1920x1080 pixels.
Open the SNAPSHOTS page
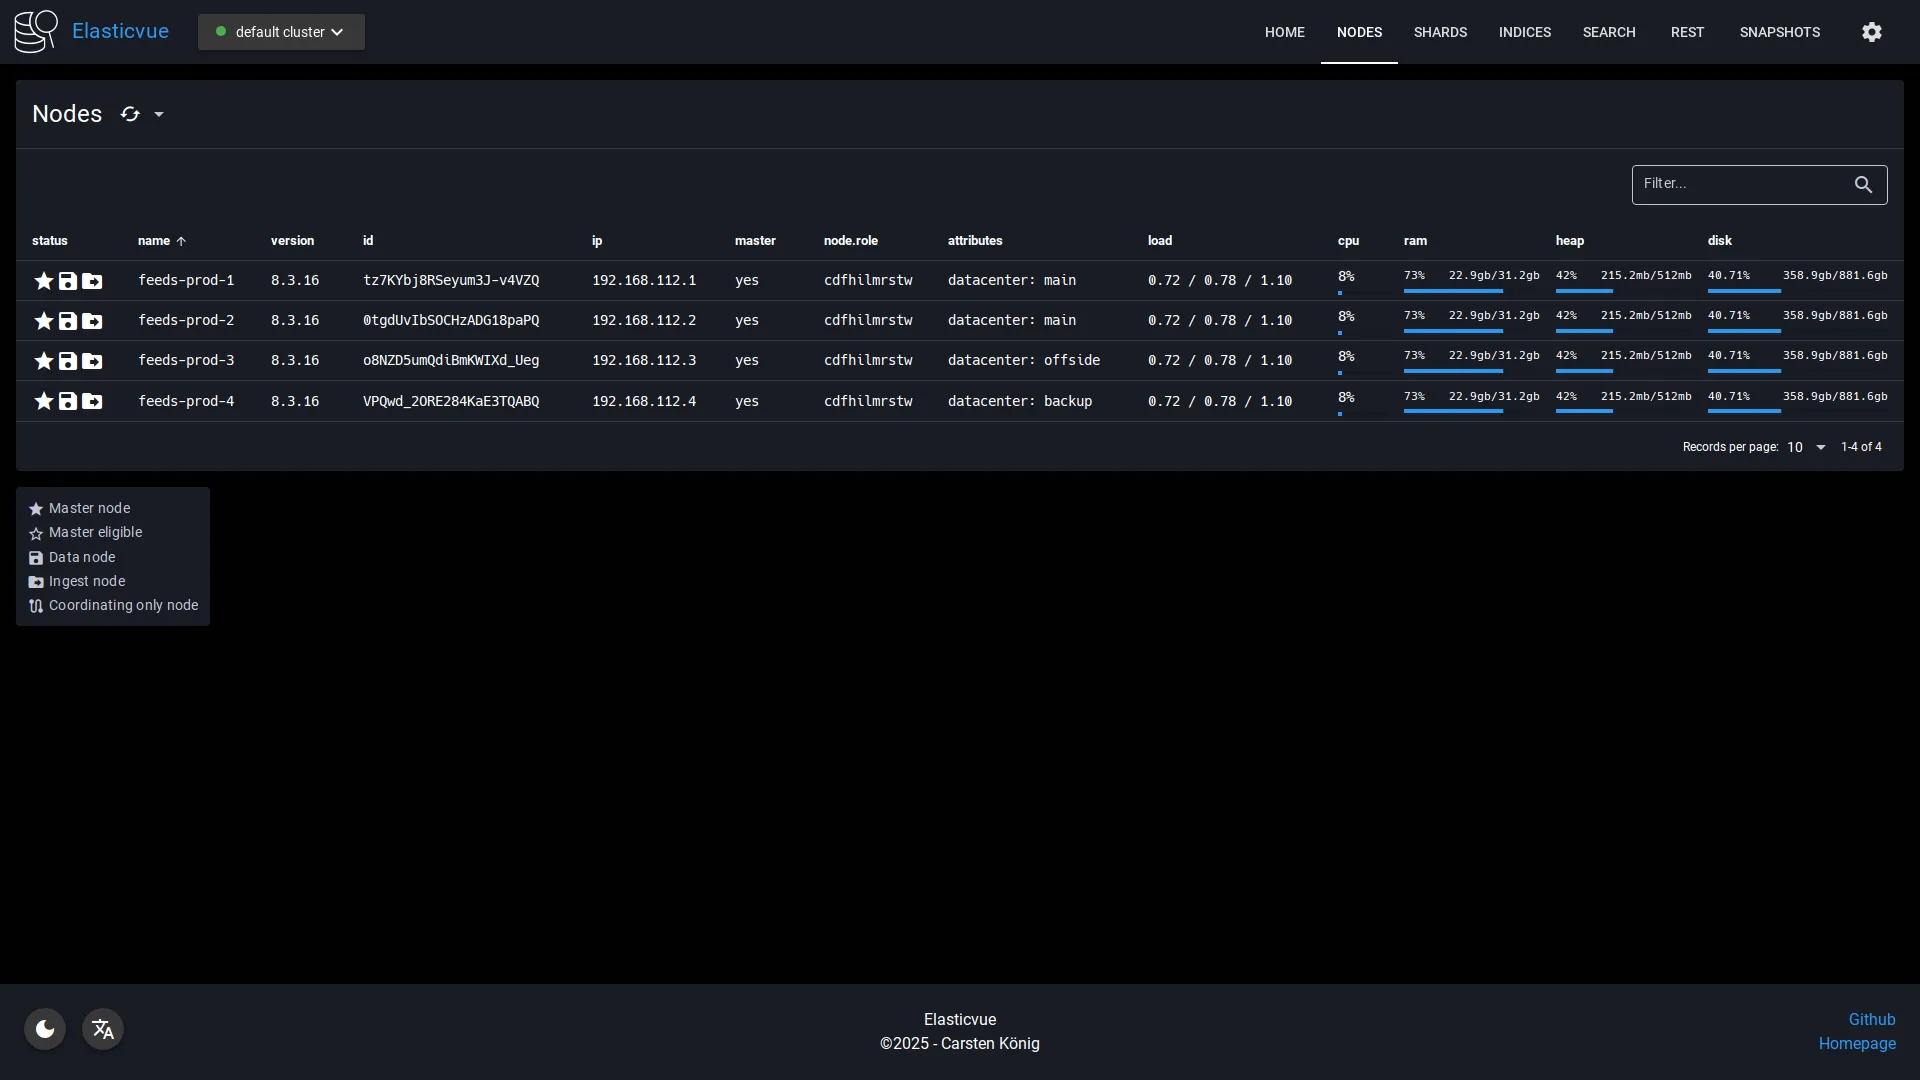(1780, 31)
